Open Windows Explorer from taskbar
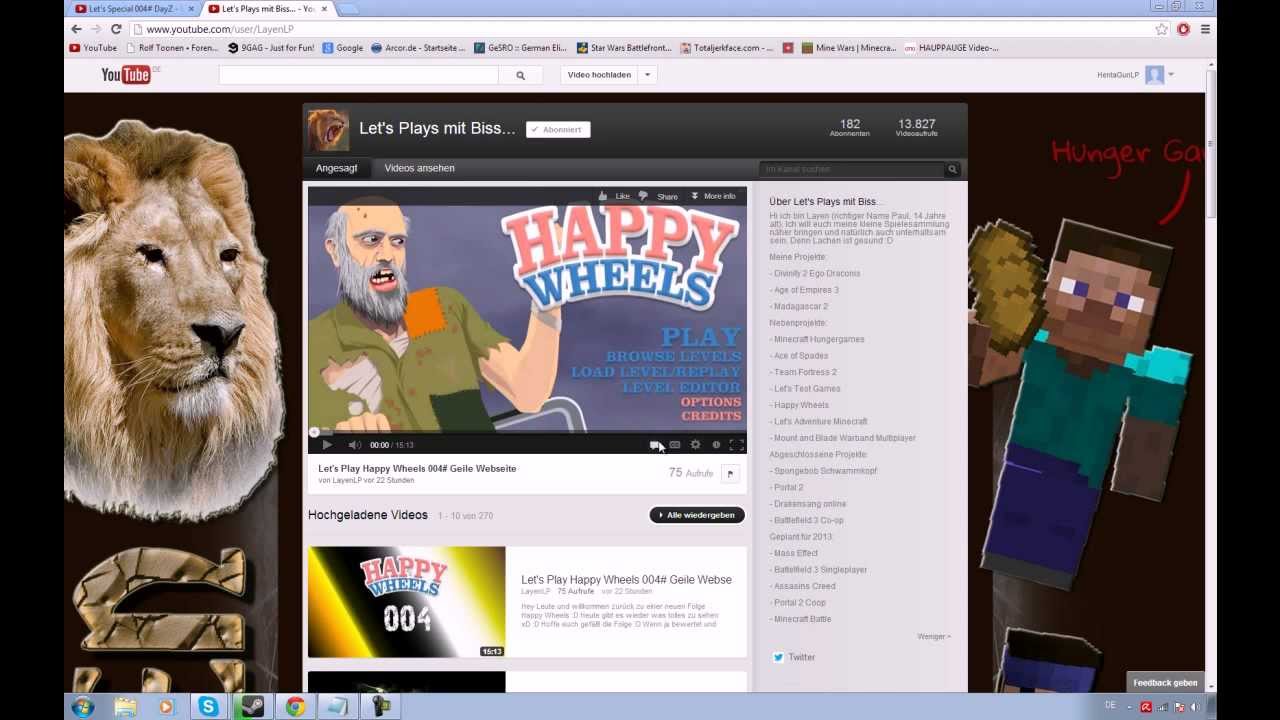This screenshot has width=1280, height=720. tap(125, 707)
